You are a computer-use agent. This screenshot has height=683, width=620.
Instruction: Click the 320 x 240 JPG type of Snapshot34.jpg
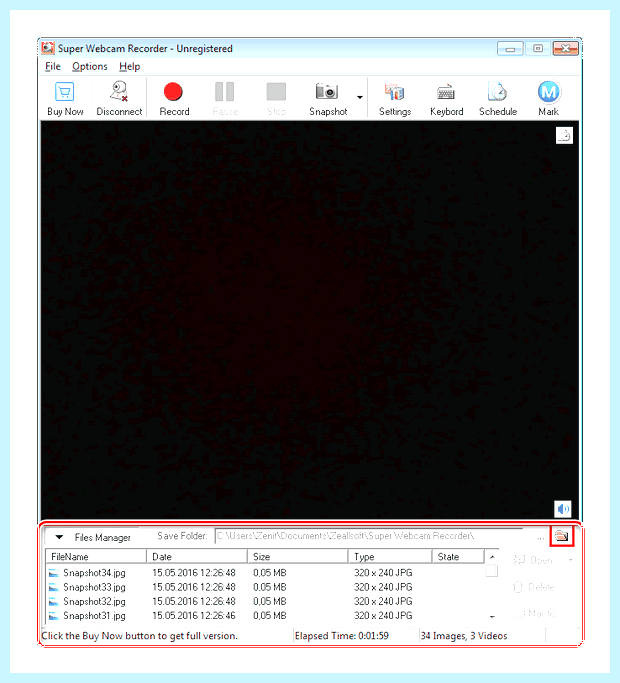click(x=383, y=573)
